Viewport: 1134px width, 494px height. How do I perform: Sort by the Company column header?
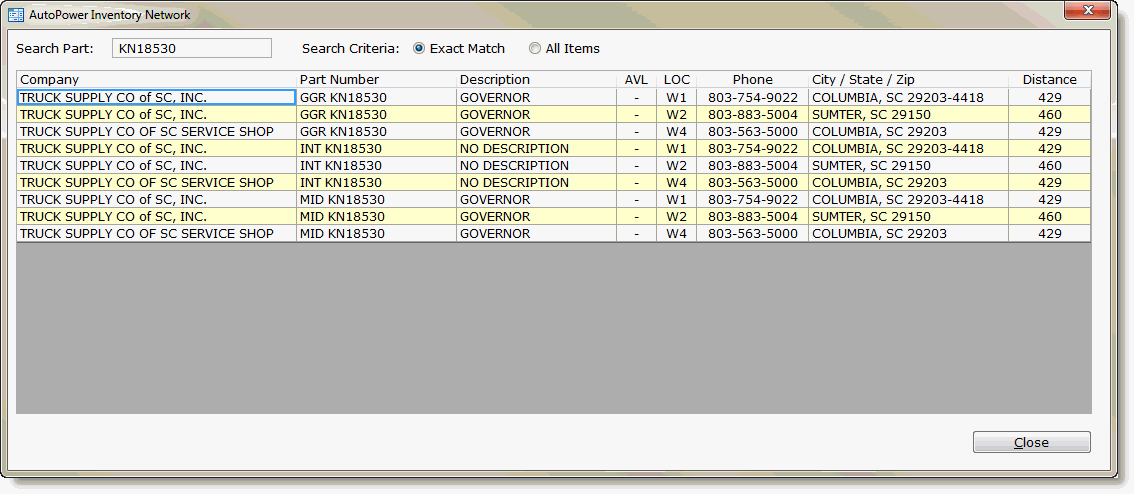point(156,80)
